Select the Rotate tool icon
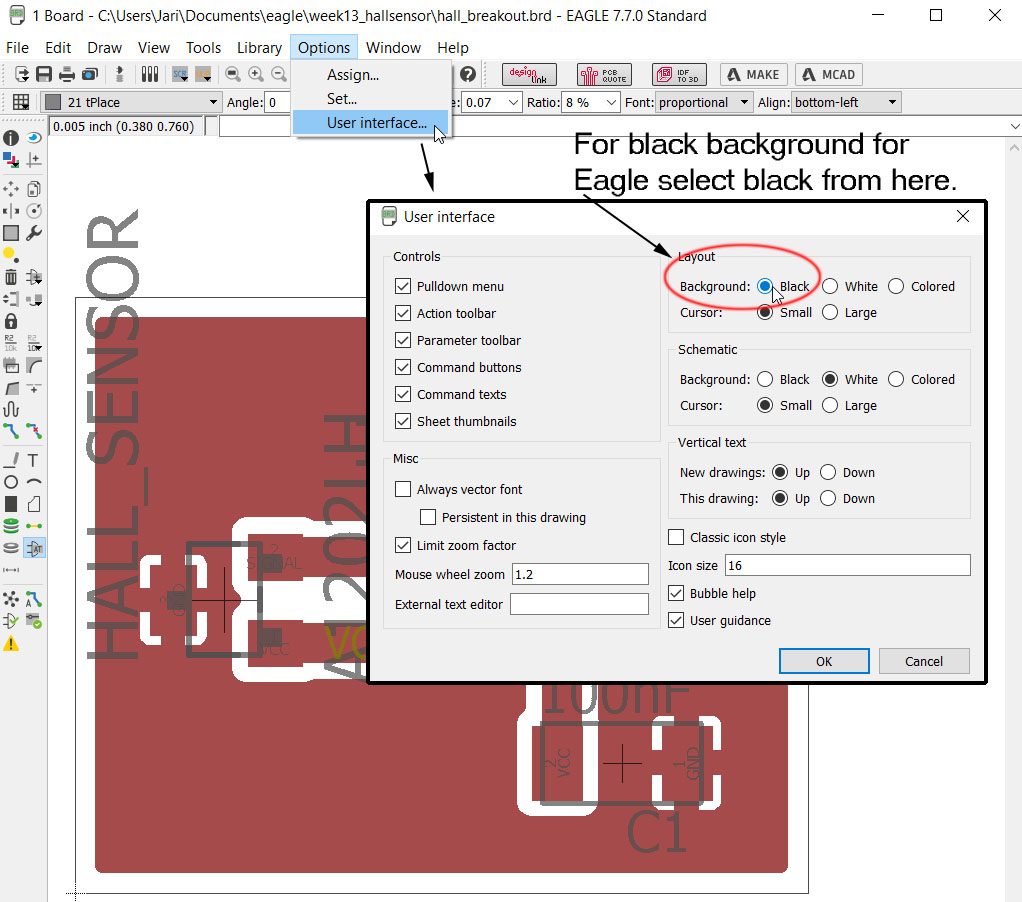This screenshot has width=1022, height=902. (34, 211)
